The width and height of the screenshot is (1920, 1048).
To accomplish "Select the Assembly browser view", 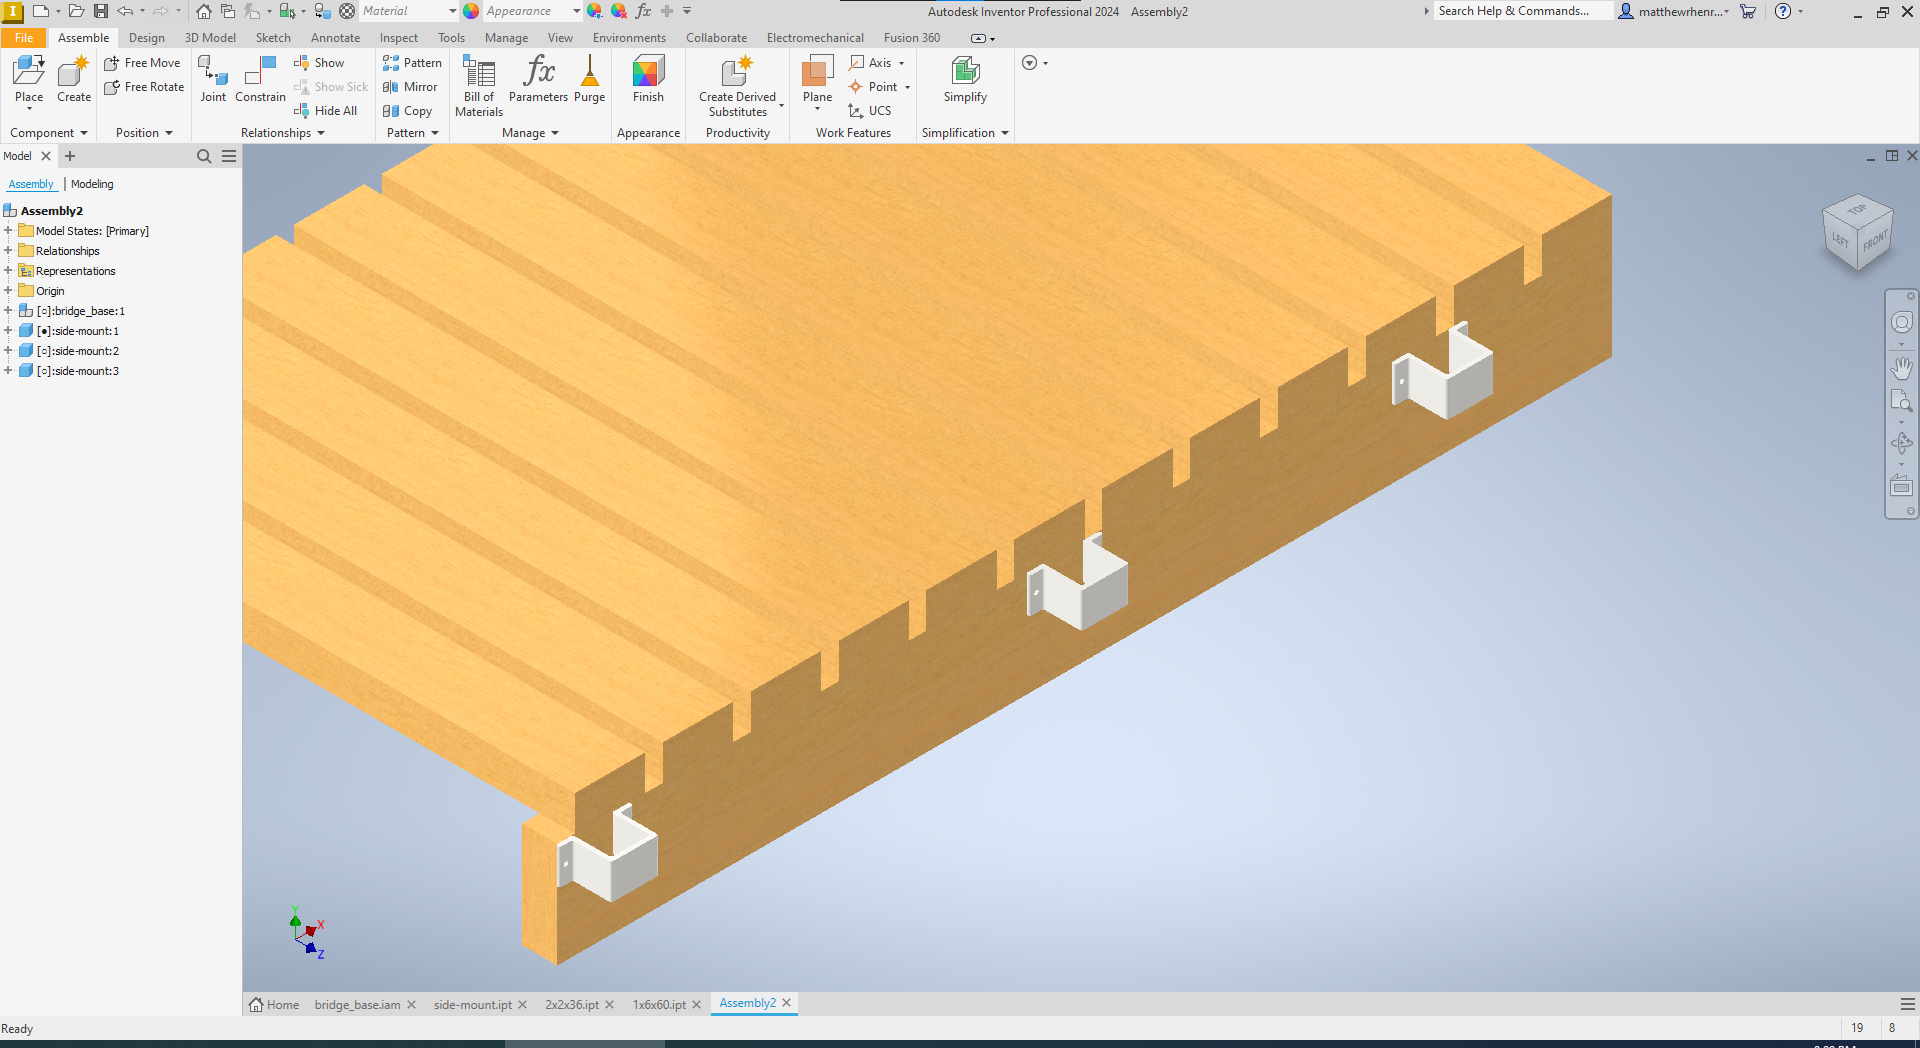I will [x=31, y=184].
